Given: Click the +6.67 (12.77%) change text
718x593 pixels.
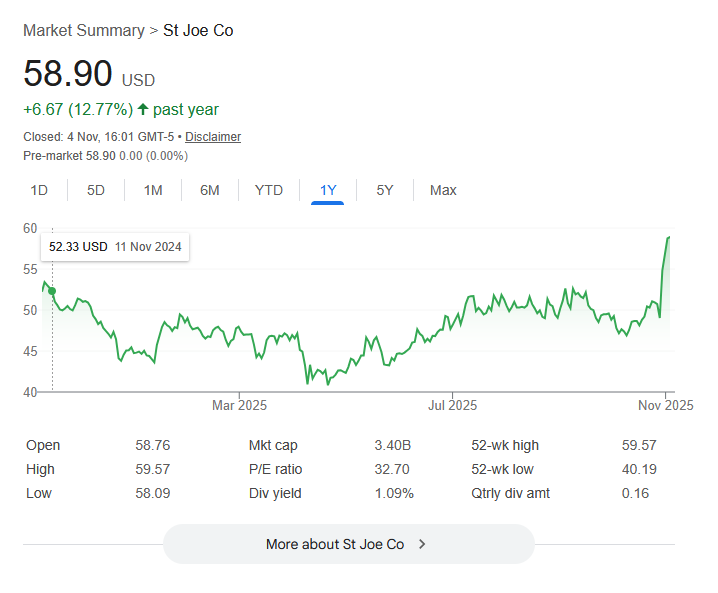Looking at the screenshot, I should (78, 109).
